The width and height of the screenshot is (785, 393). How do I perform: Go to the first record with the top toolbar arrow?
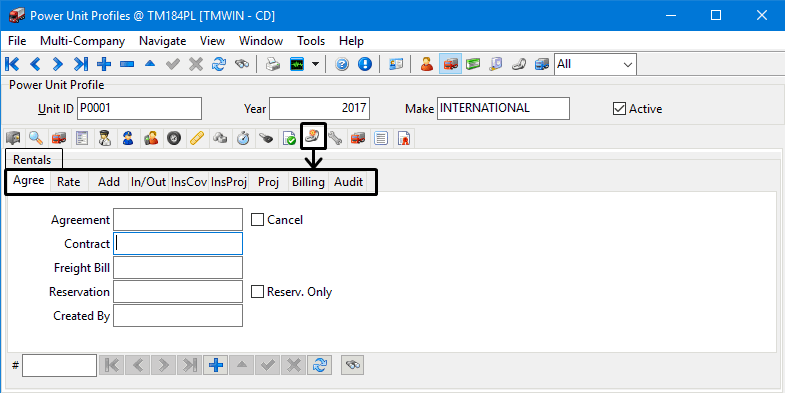pos(12,64)
